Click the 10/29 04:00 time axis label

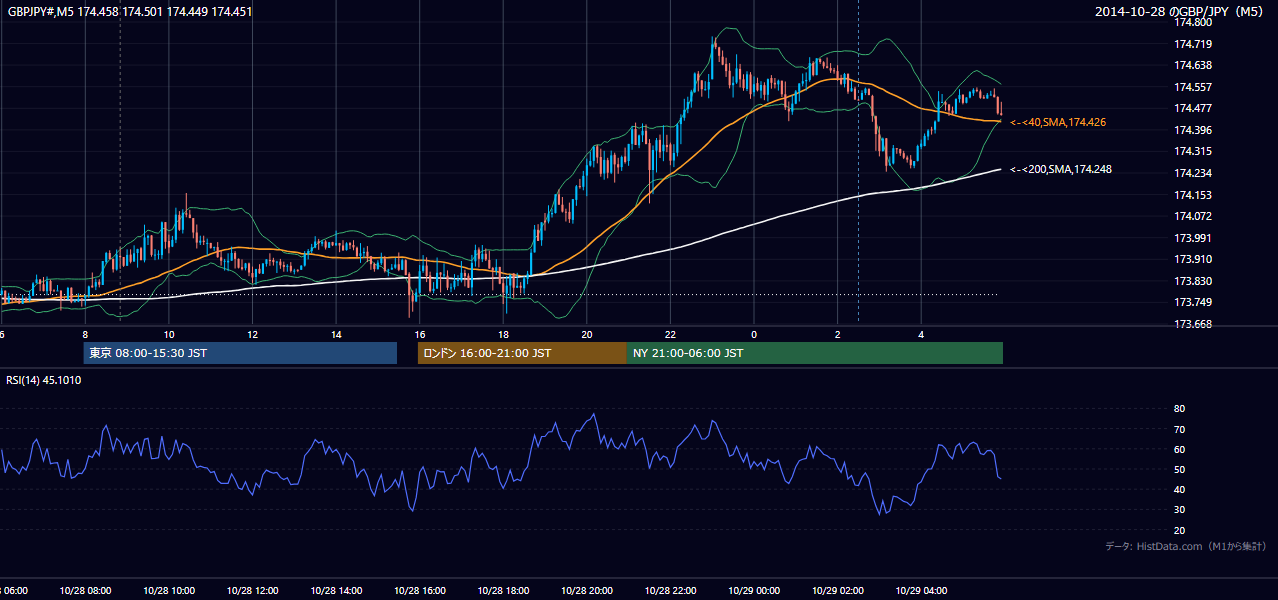coord(921,590)
